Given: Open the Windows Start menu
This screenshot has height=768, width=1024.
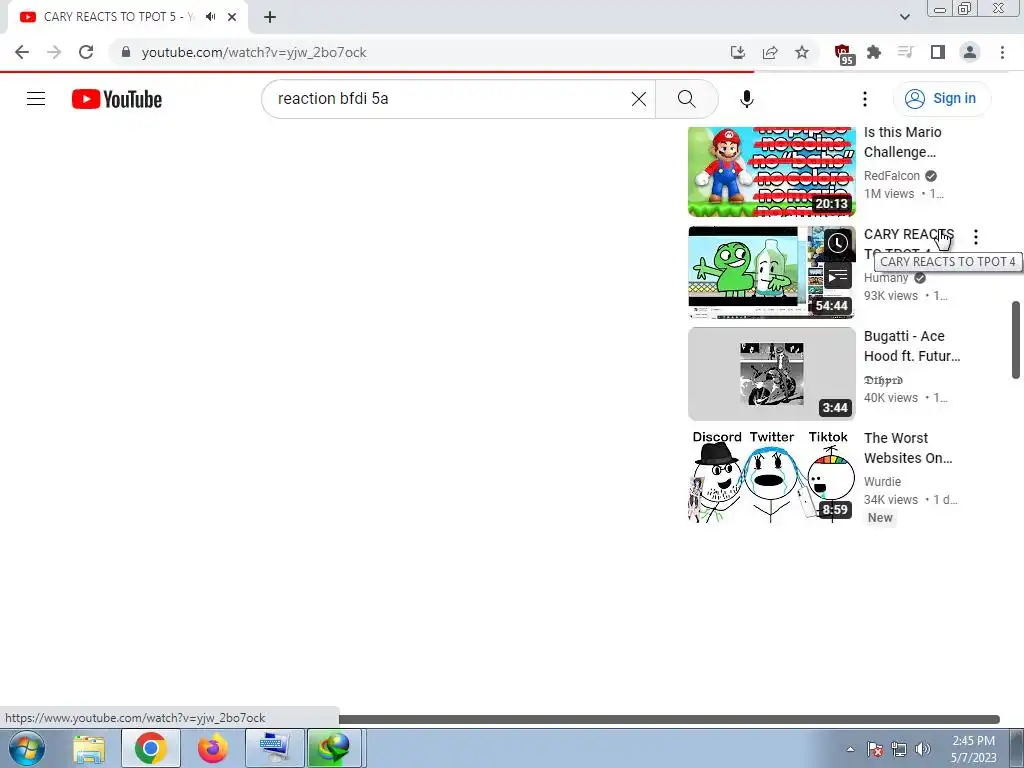Looking at the screenshot, I should [26, 748].
